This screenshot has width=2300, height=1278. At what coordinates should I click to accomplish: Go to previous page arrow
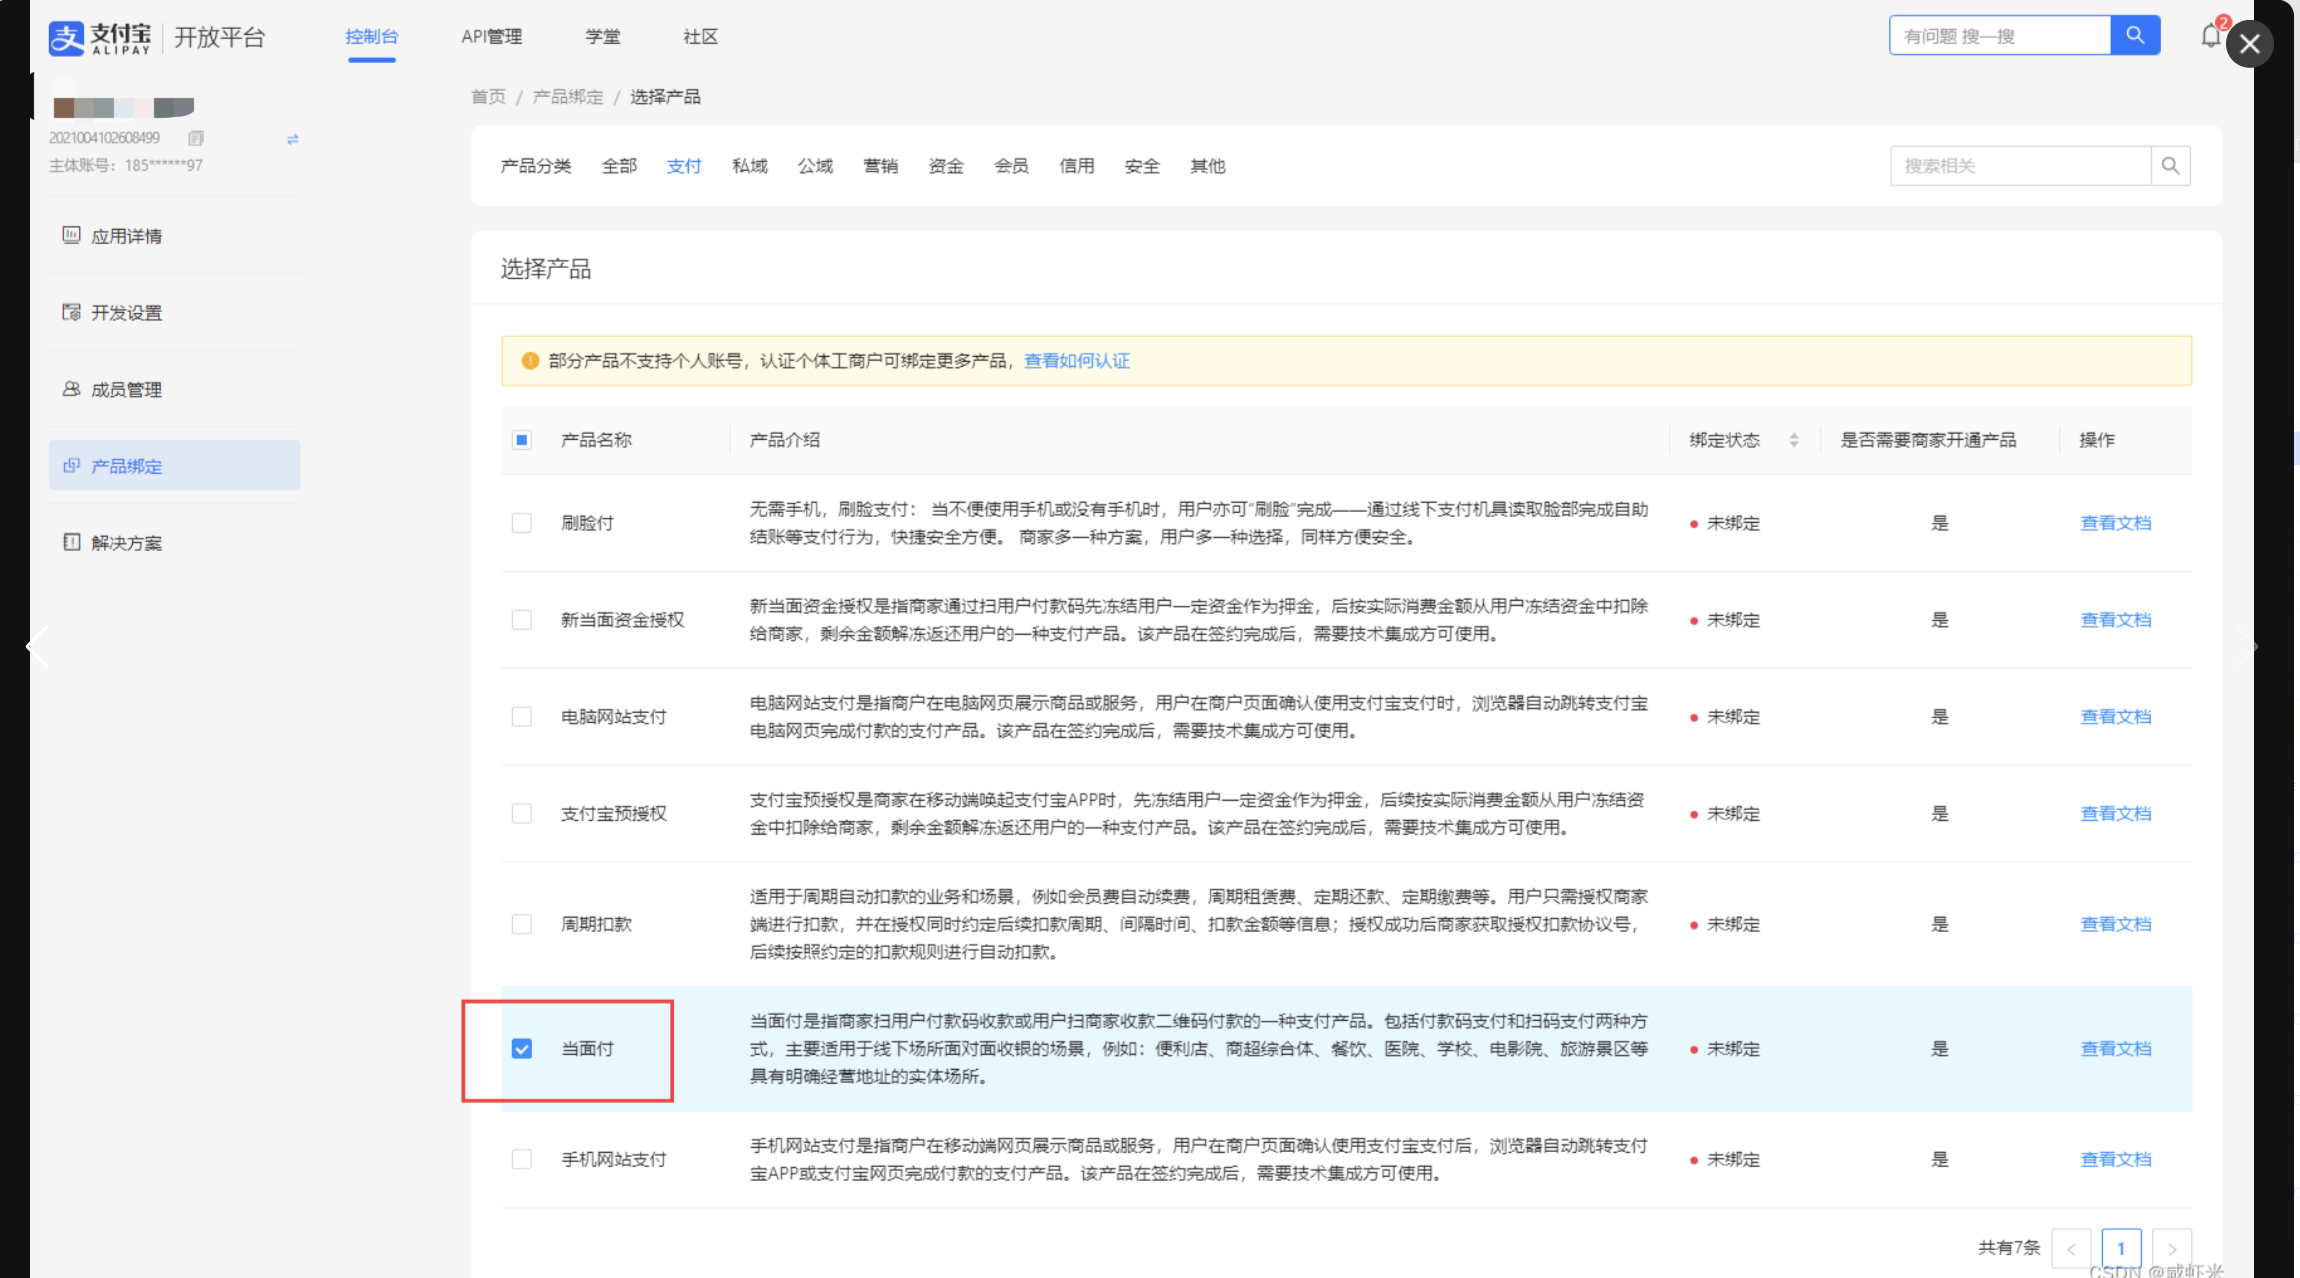point(2071,1248)
